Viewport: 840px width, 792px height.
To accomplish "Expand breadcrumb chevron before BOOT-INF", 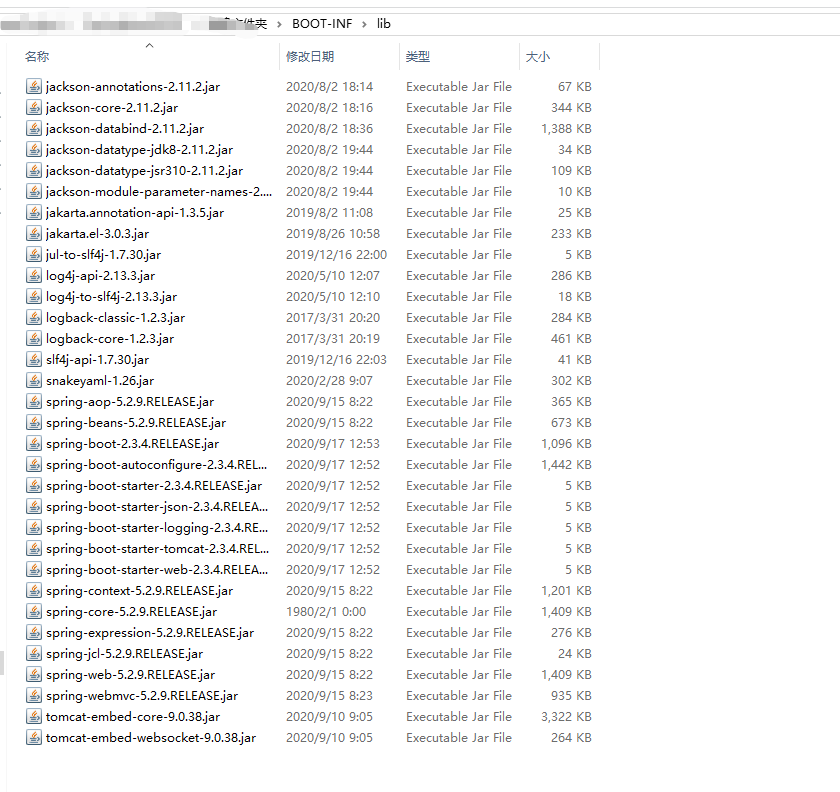I will coord(279,24).
